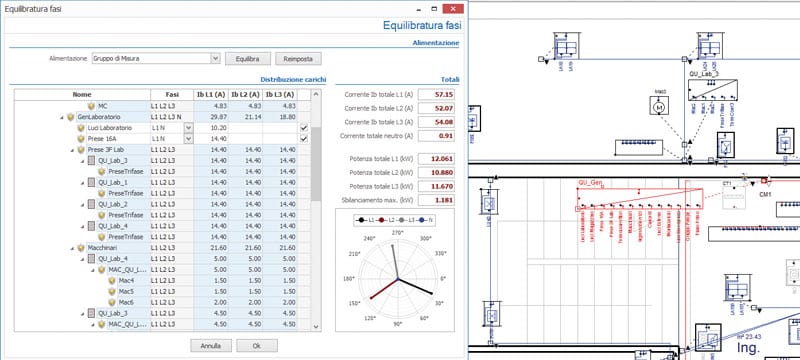Click the QU_Lab_1 panel board icon
This screenshot has height=360, width=800.
91,183
